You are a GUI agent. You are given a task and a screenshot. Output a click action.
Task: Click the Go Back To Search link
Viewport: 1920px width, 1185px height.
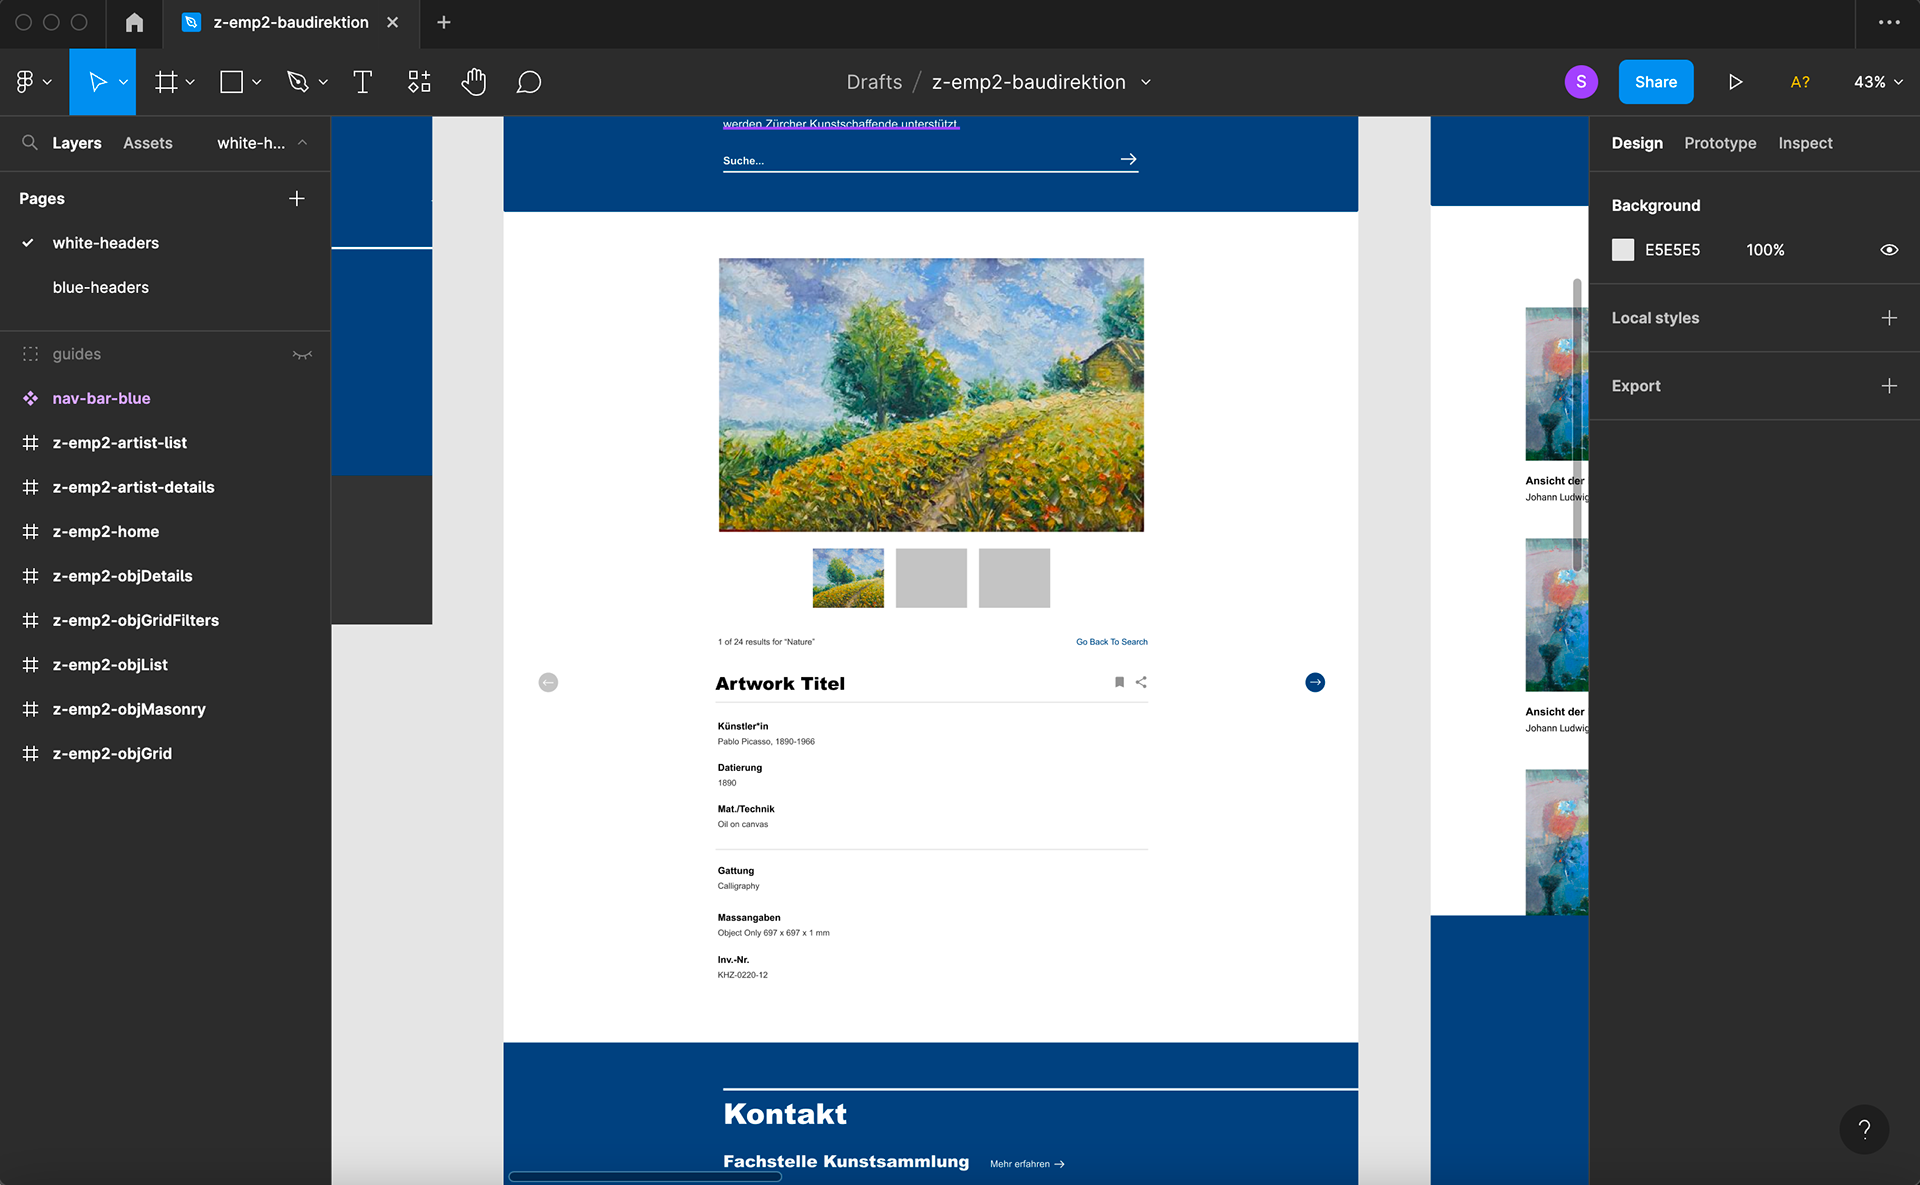tap(1112, 642)
